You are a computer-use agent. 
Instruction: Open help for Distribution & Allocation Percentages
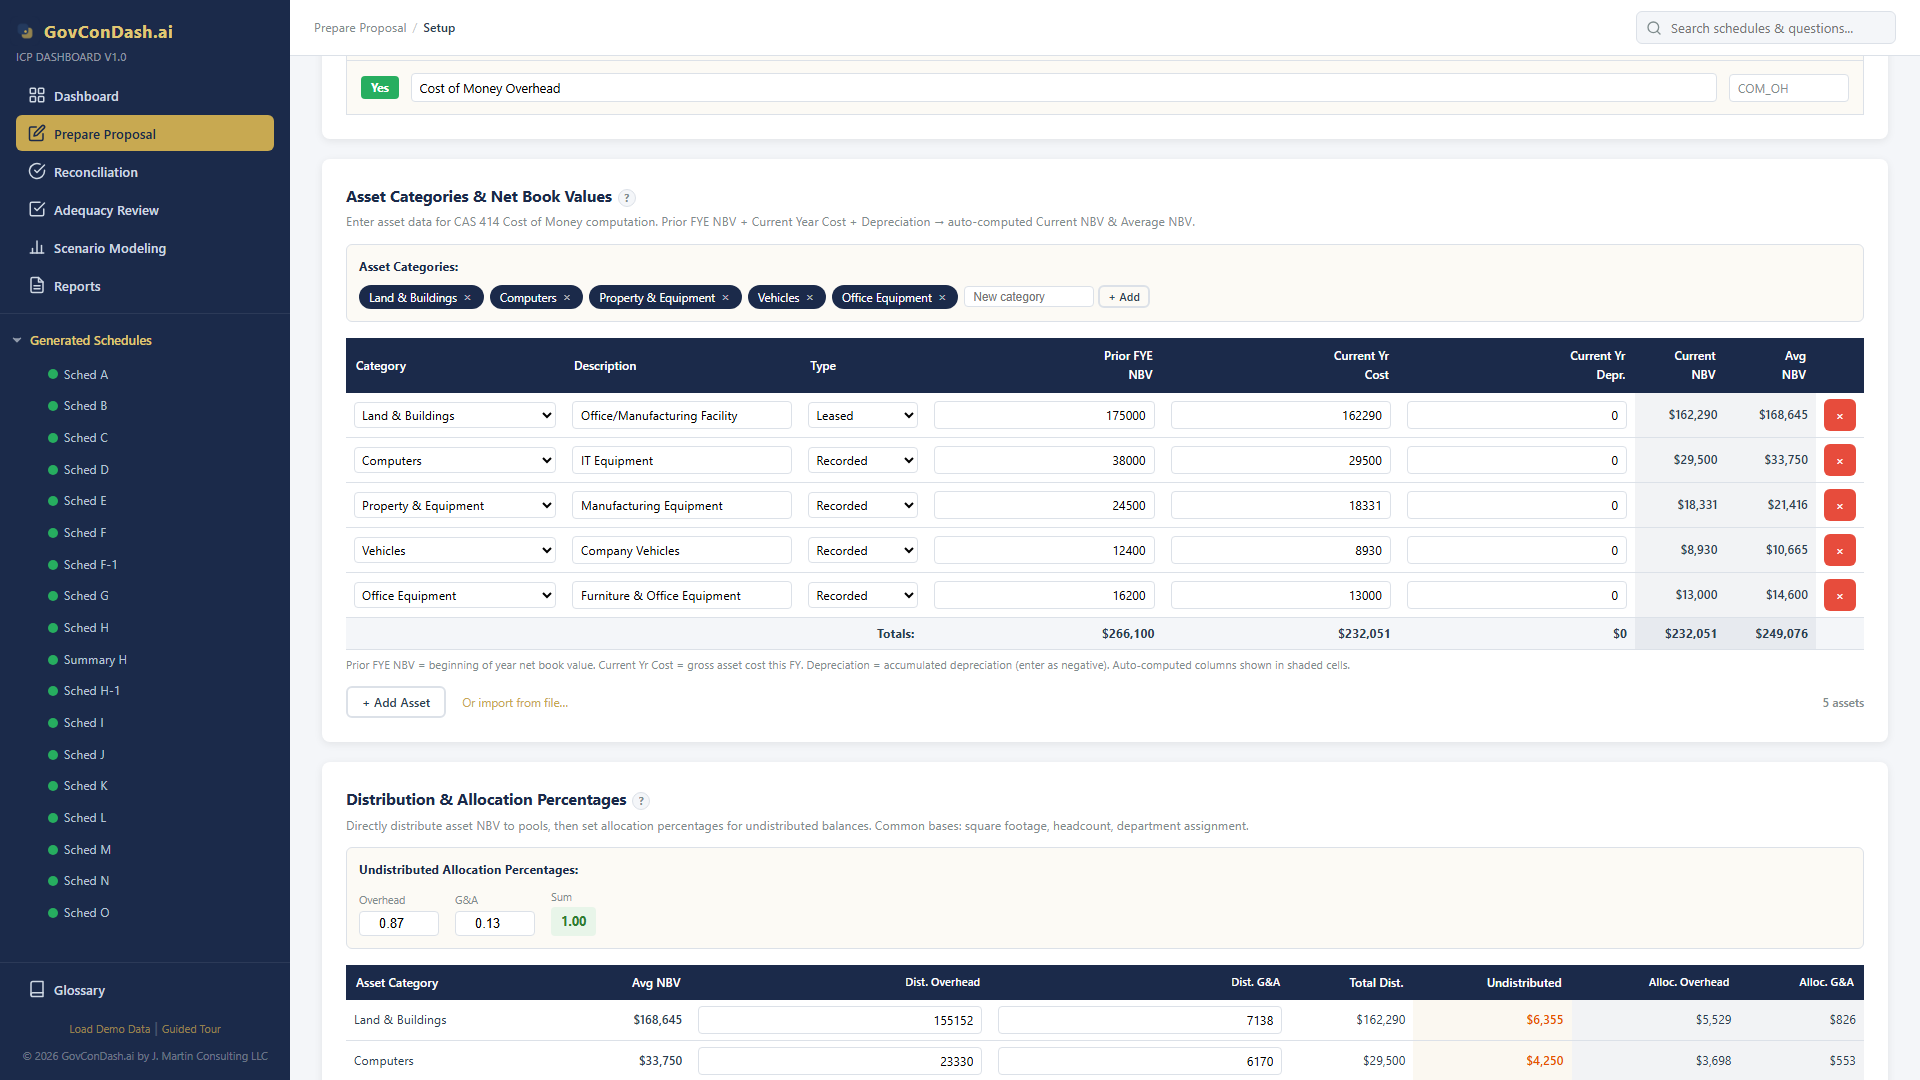641,800
